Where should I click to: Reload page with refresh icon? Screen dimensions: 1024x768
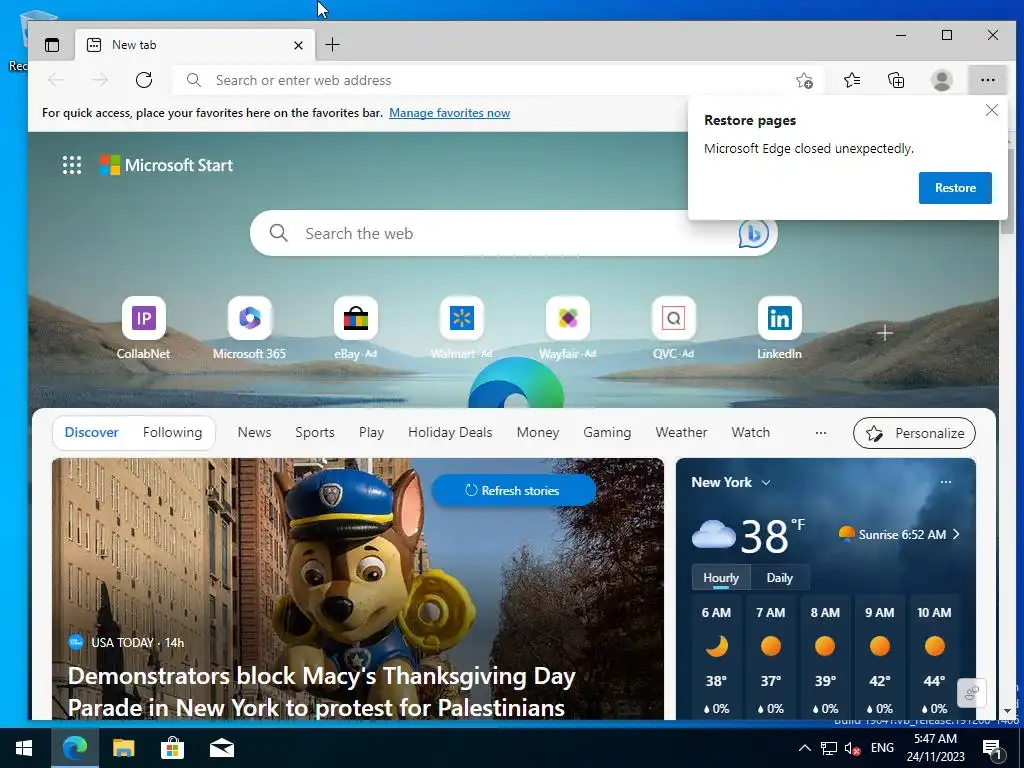(144, 80)
